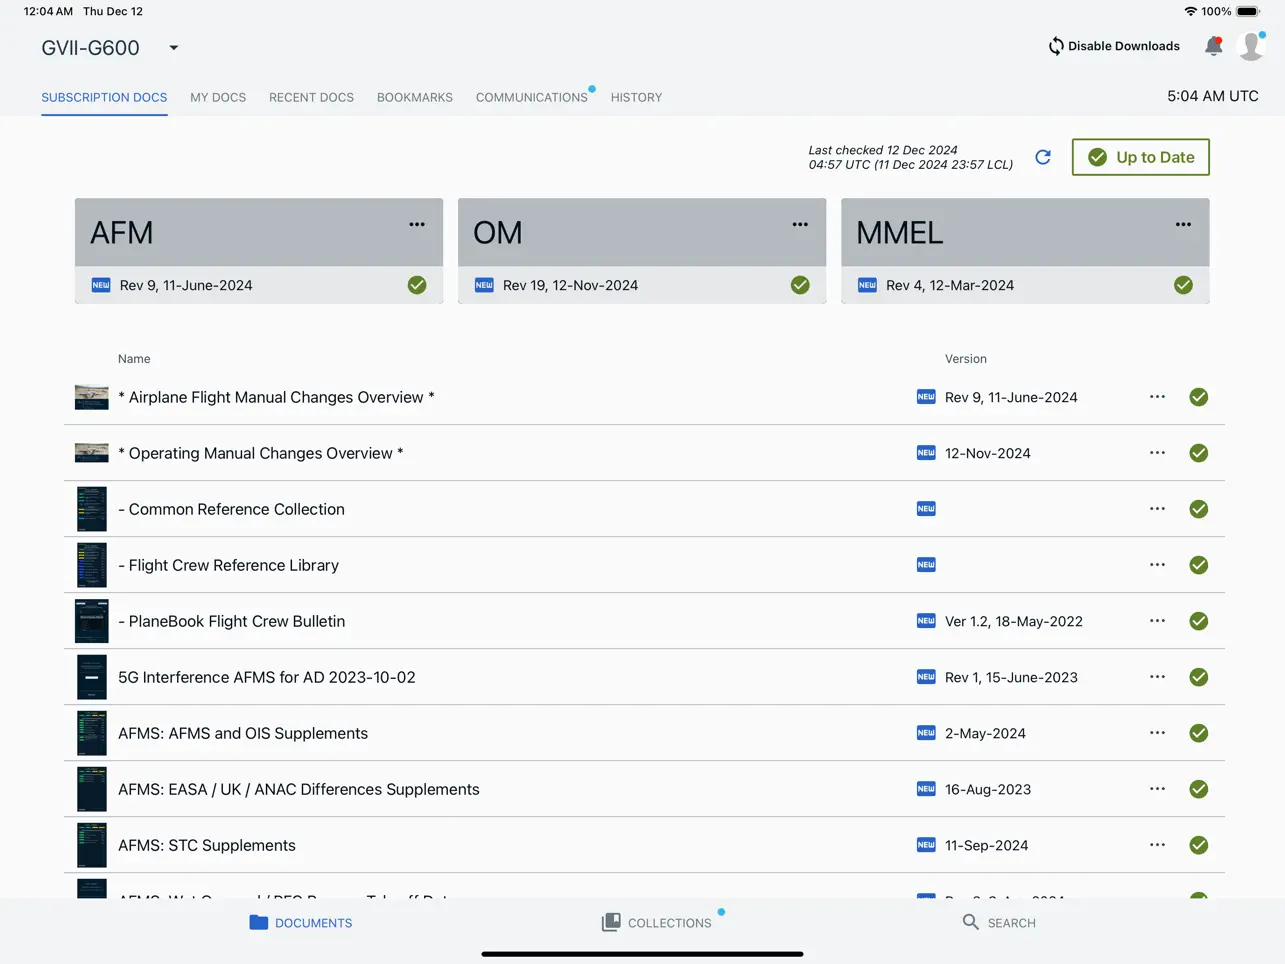Open MMEL card options menu
The width and height of the screenshot is (1285, 964).
click(1183, 225)
